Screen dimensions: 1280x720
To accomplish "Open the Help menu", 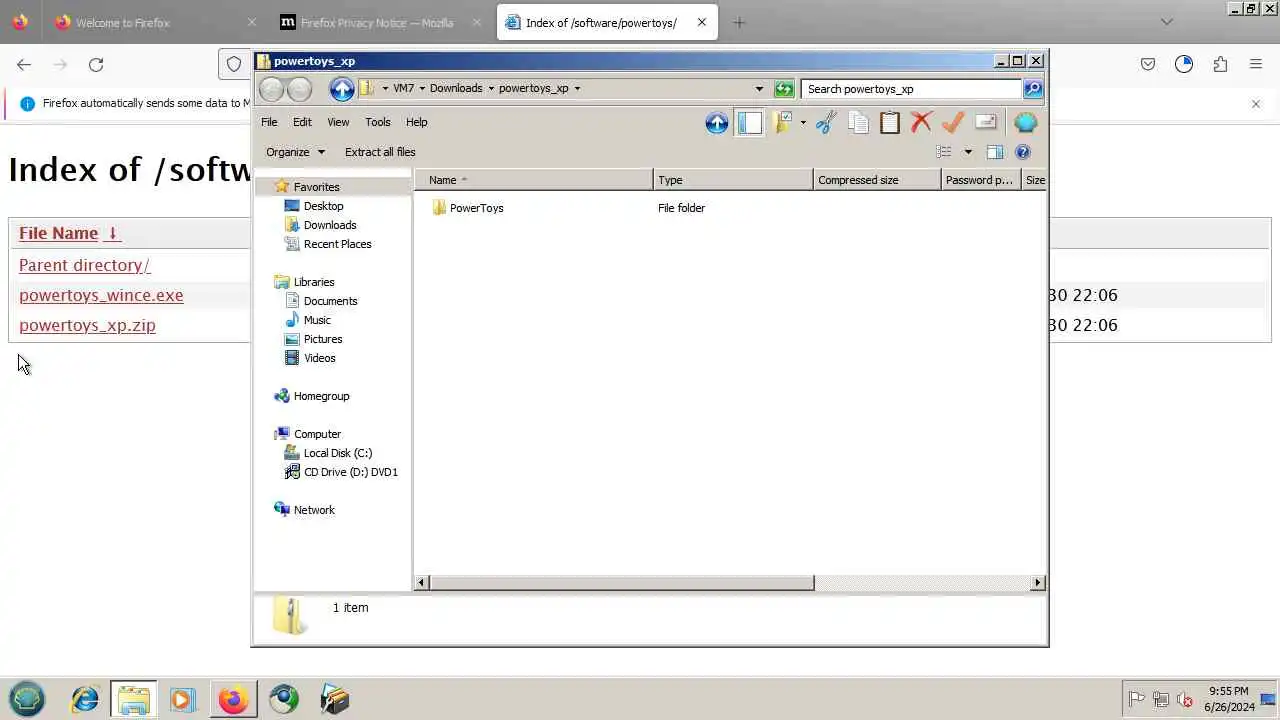I will click(x=416, y=122).
